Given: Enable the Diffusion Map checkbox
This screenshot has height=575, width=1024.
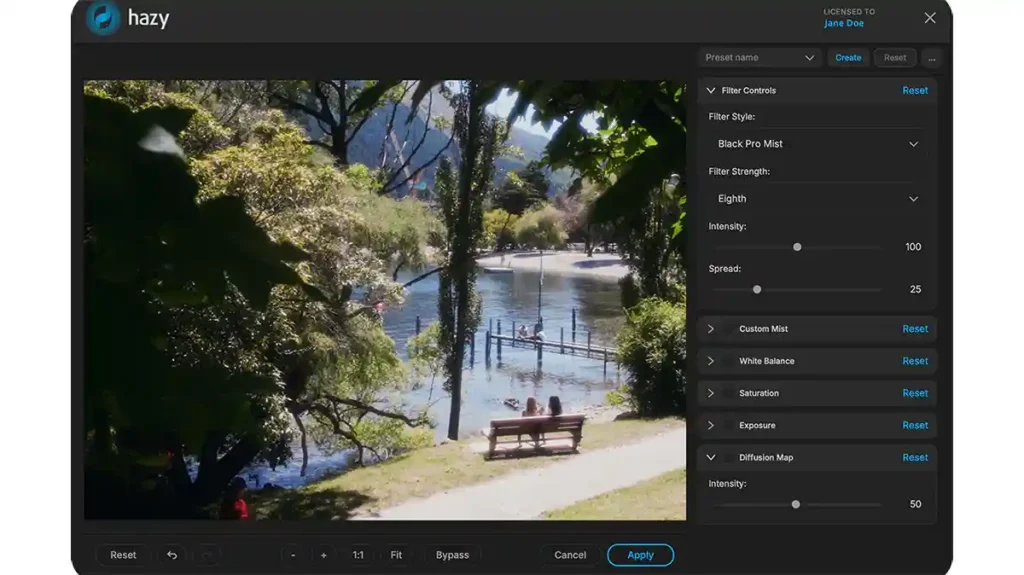Looking at the screenshot, I should pyautogui.click(x=728, y=457).
